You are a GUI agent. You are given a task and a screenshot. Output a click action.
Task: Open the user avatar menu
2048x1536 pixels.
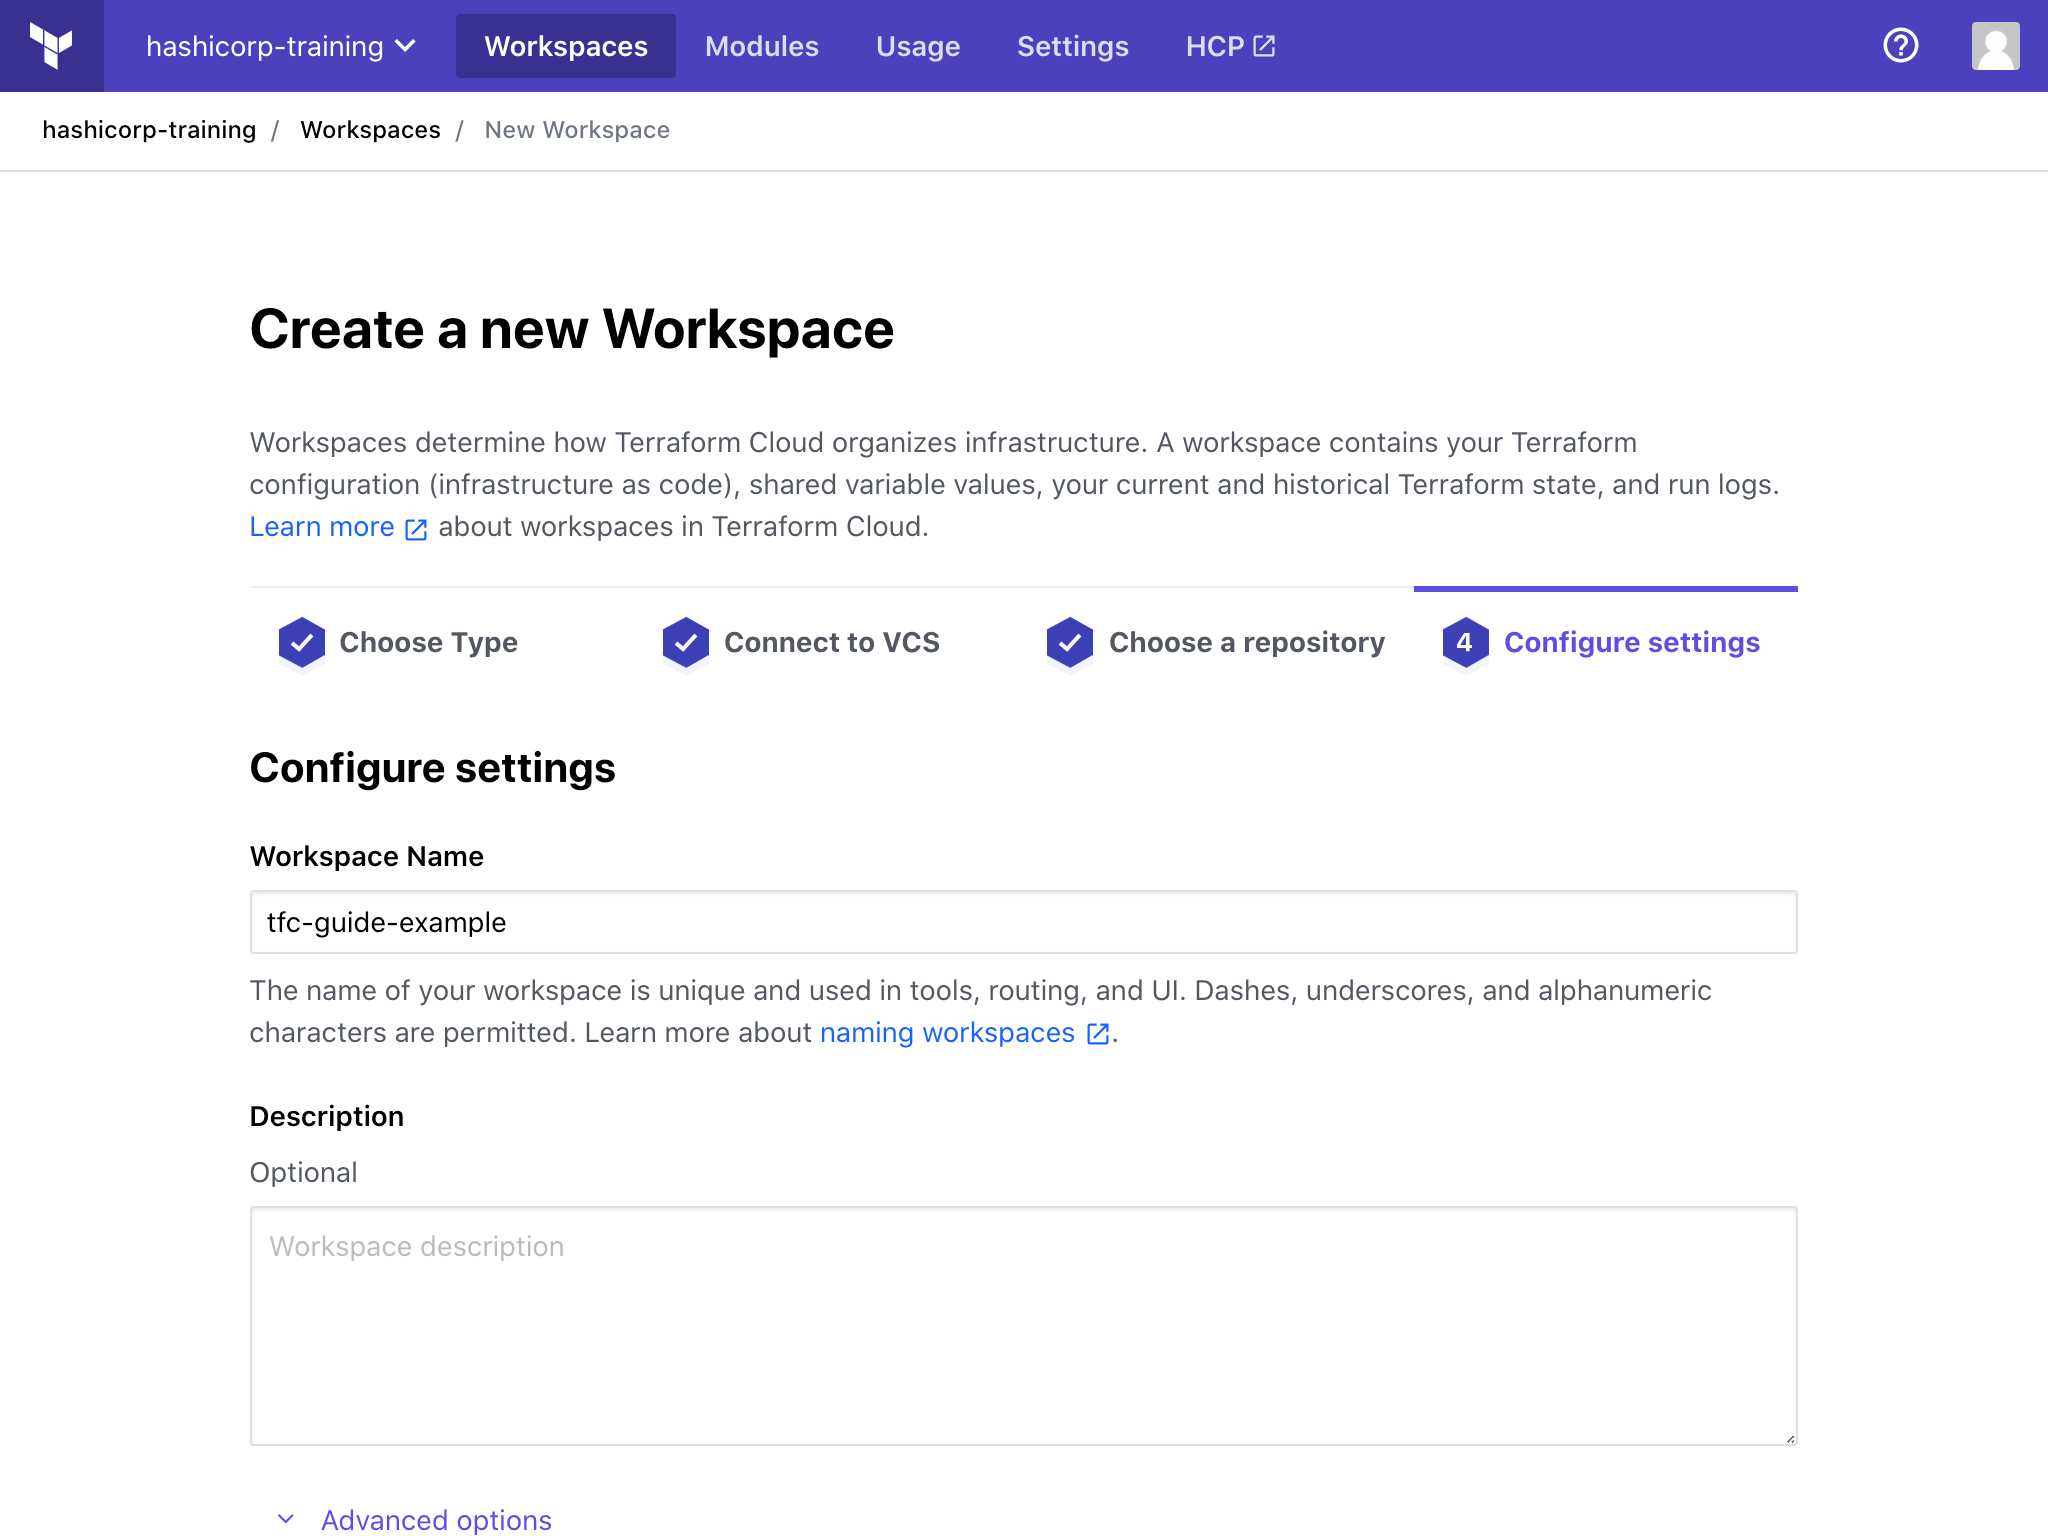(1995, 46)
